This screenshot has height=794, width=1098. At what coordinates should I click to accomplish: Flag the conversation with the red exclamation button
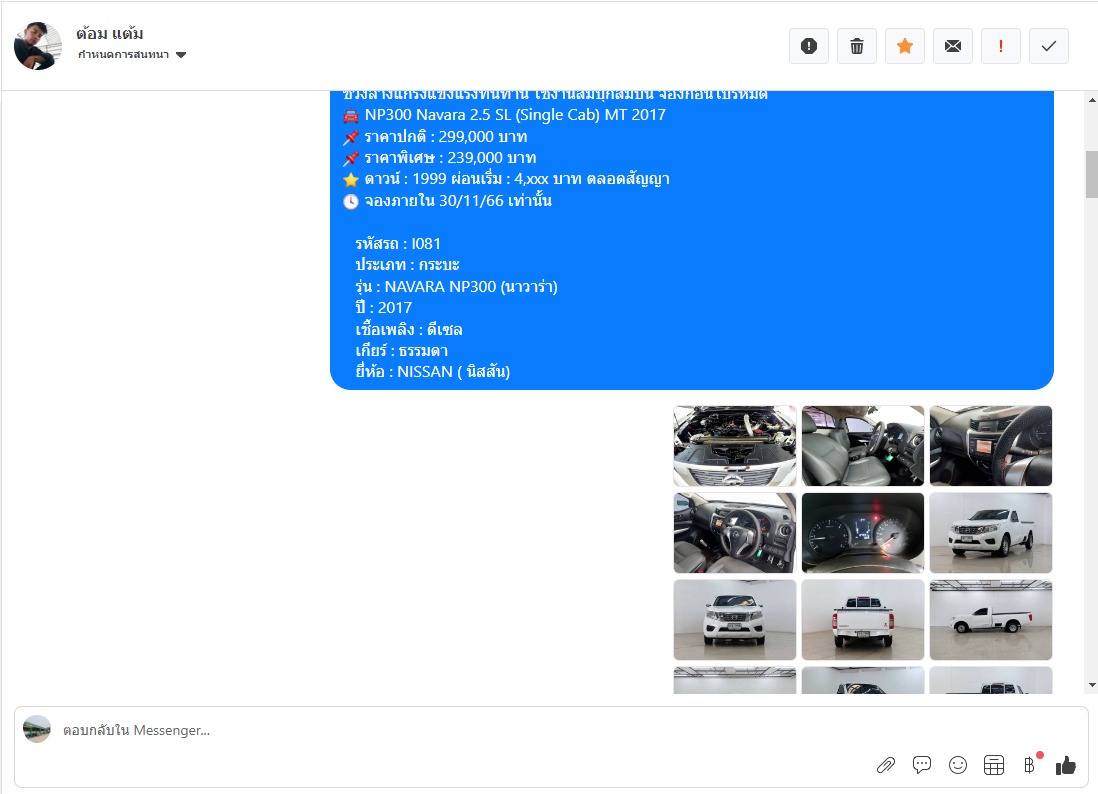(x=1001, y=46)
